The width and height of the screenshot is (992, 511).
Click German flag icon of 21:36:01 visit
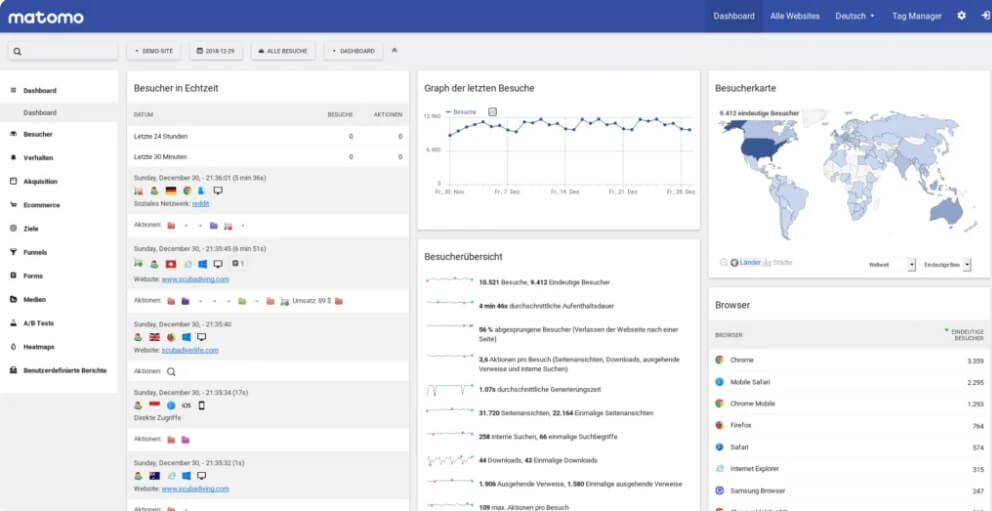(170, 190)
